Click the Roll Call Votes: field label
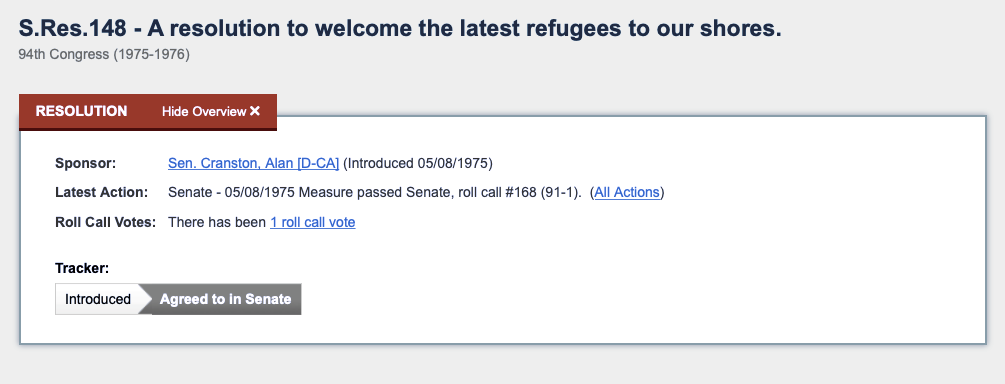The image size is (1005, 384). tap(106, 222)
